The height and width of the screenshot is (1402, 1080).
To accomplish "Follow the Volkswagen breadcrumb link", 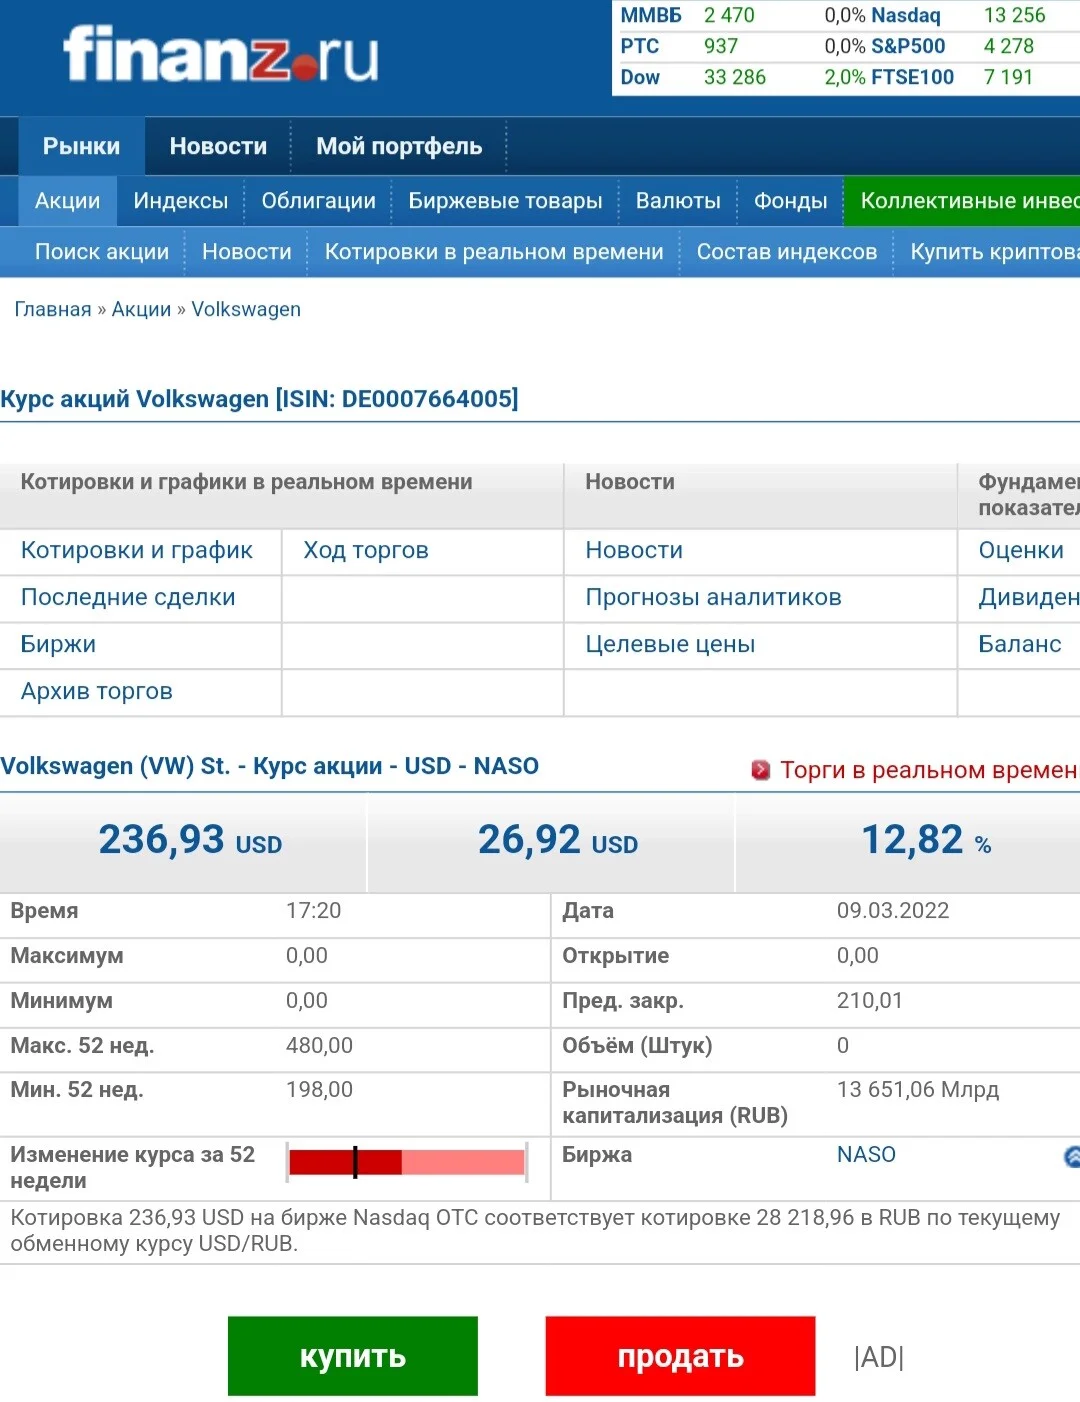I will (246, 309).
